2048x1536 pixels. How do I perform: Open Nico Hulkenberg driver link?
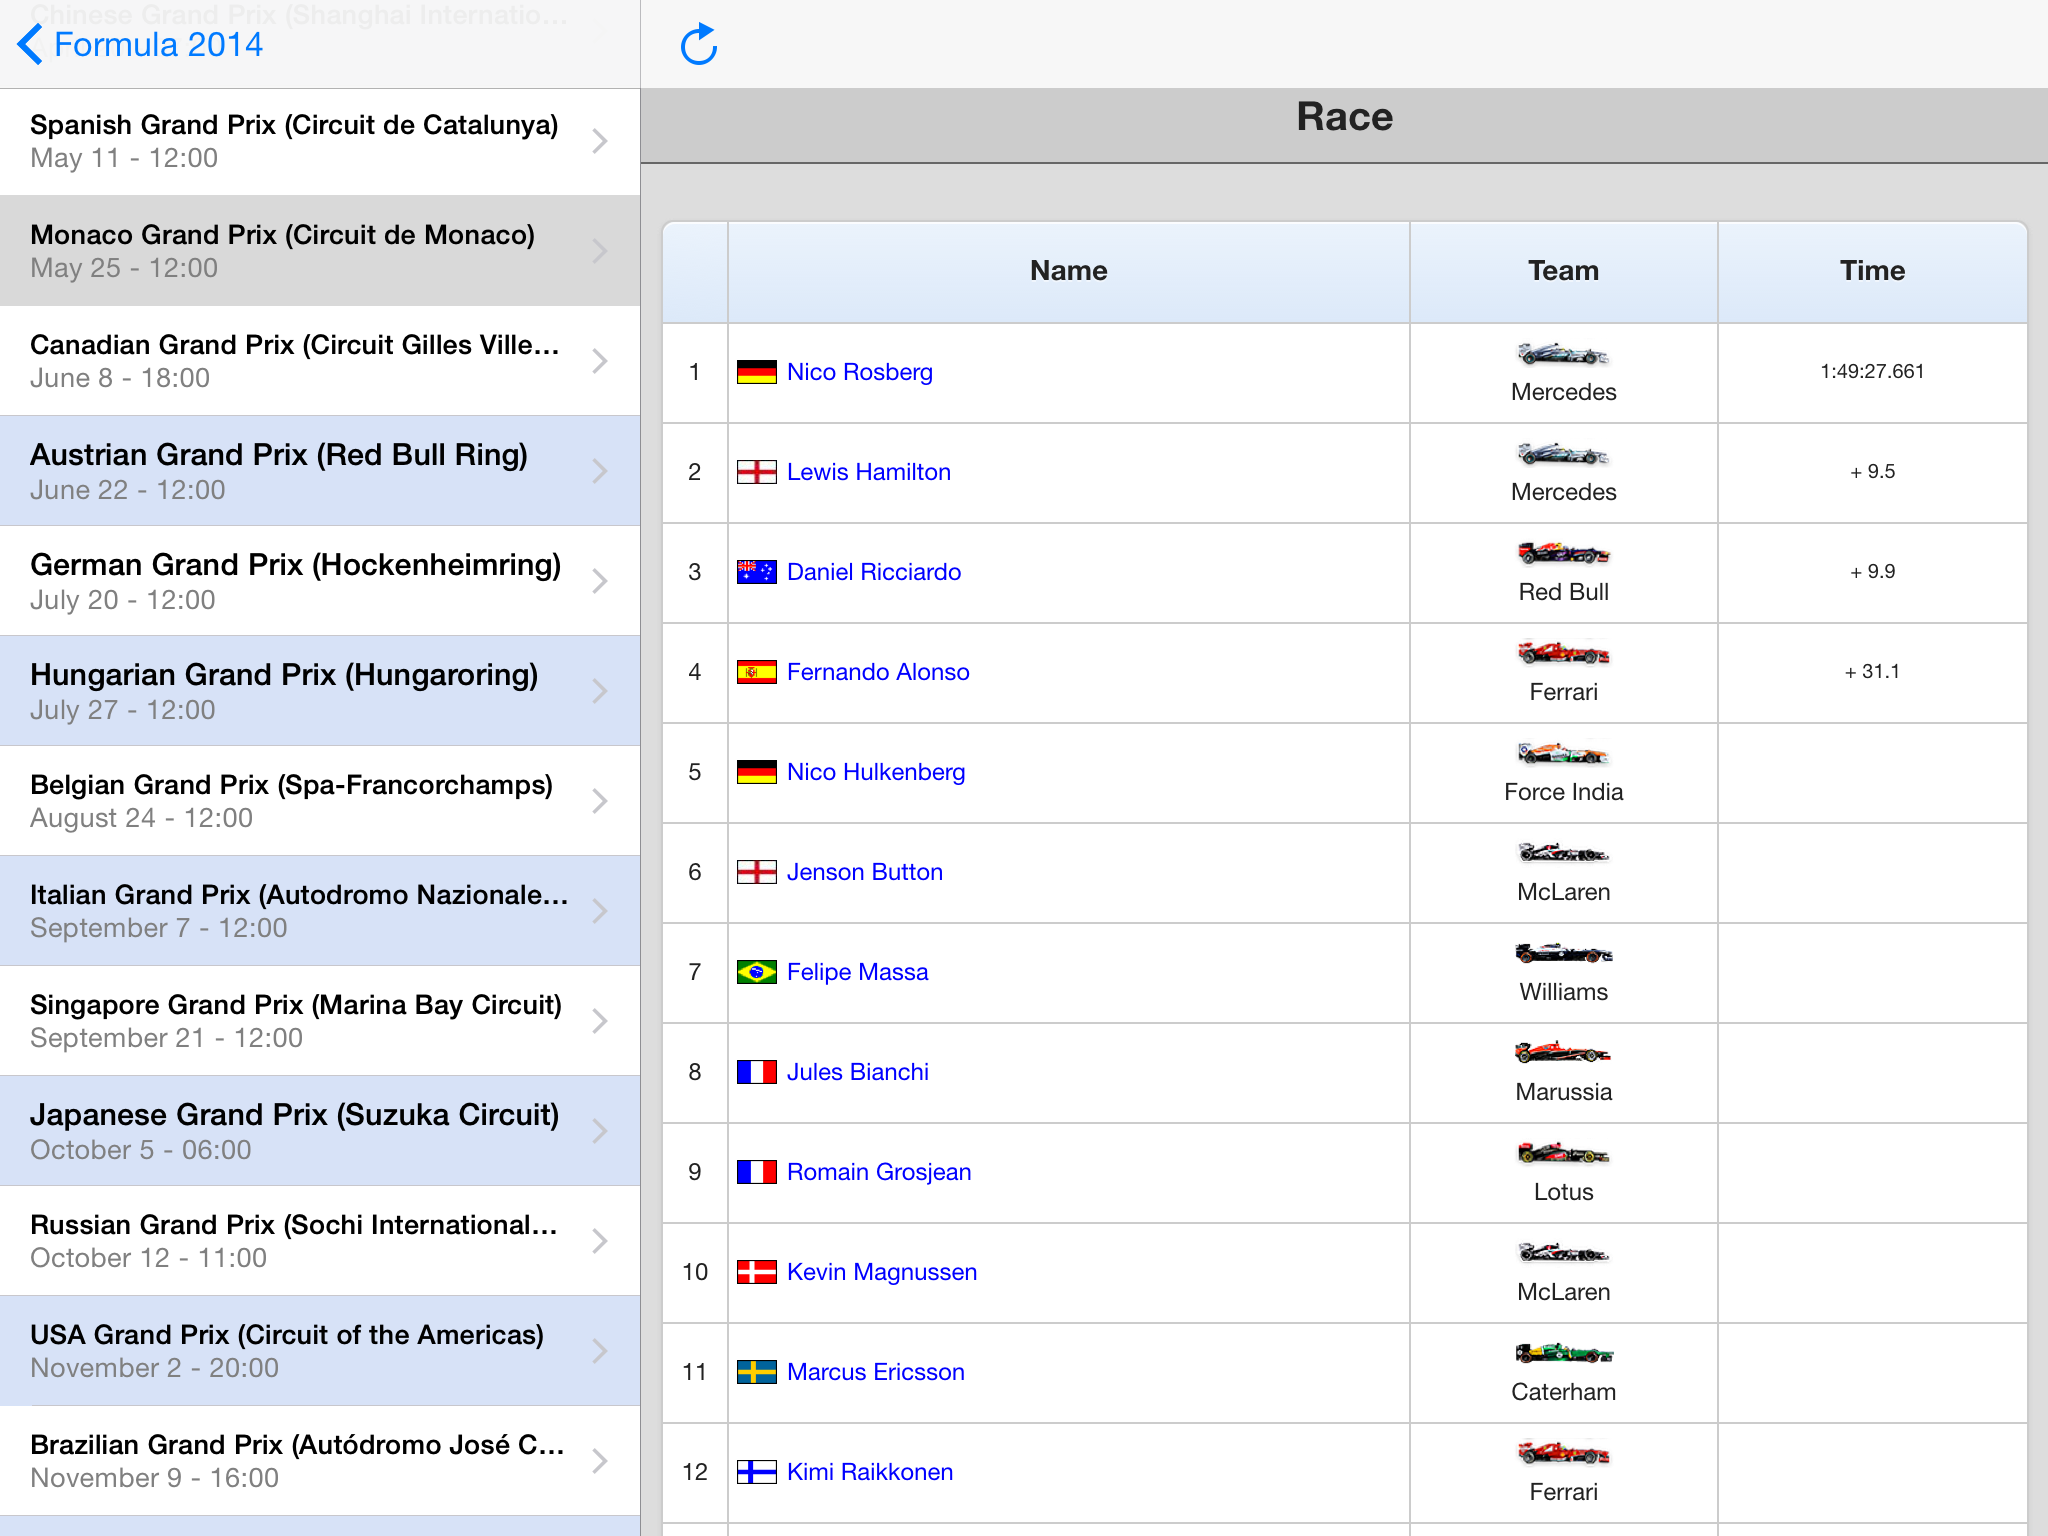[x=876, y=772]
